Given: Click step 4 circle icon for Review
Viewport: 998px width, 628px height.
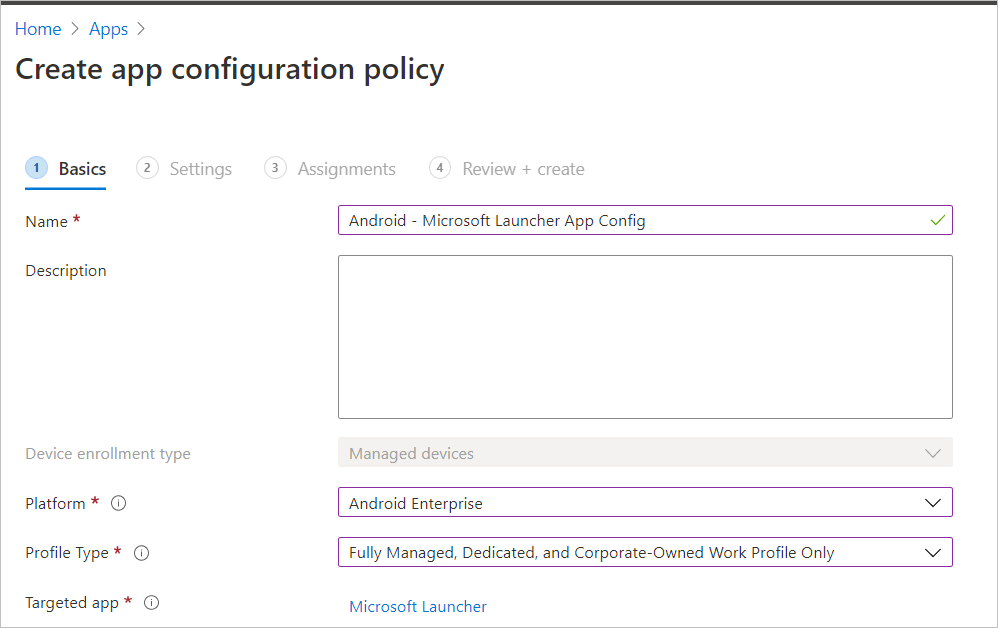Looking at the screenshot, I should coord(440,168).
